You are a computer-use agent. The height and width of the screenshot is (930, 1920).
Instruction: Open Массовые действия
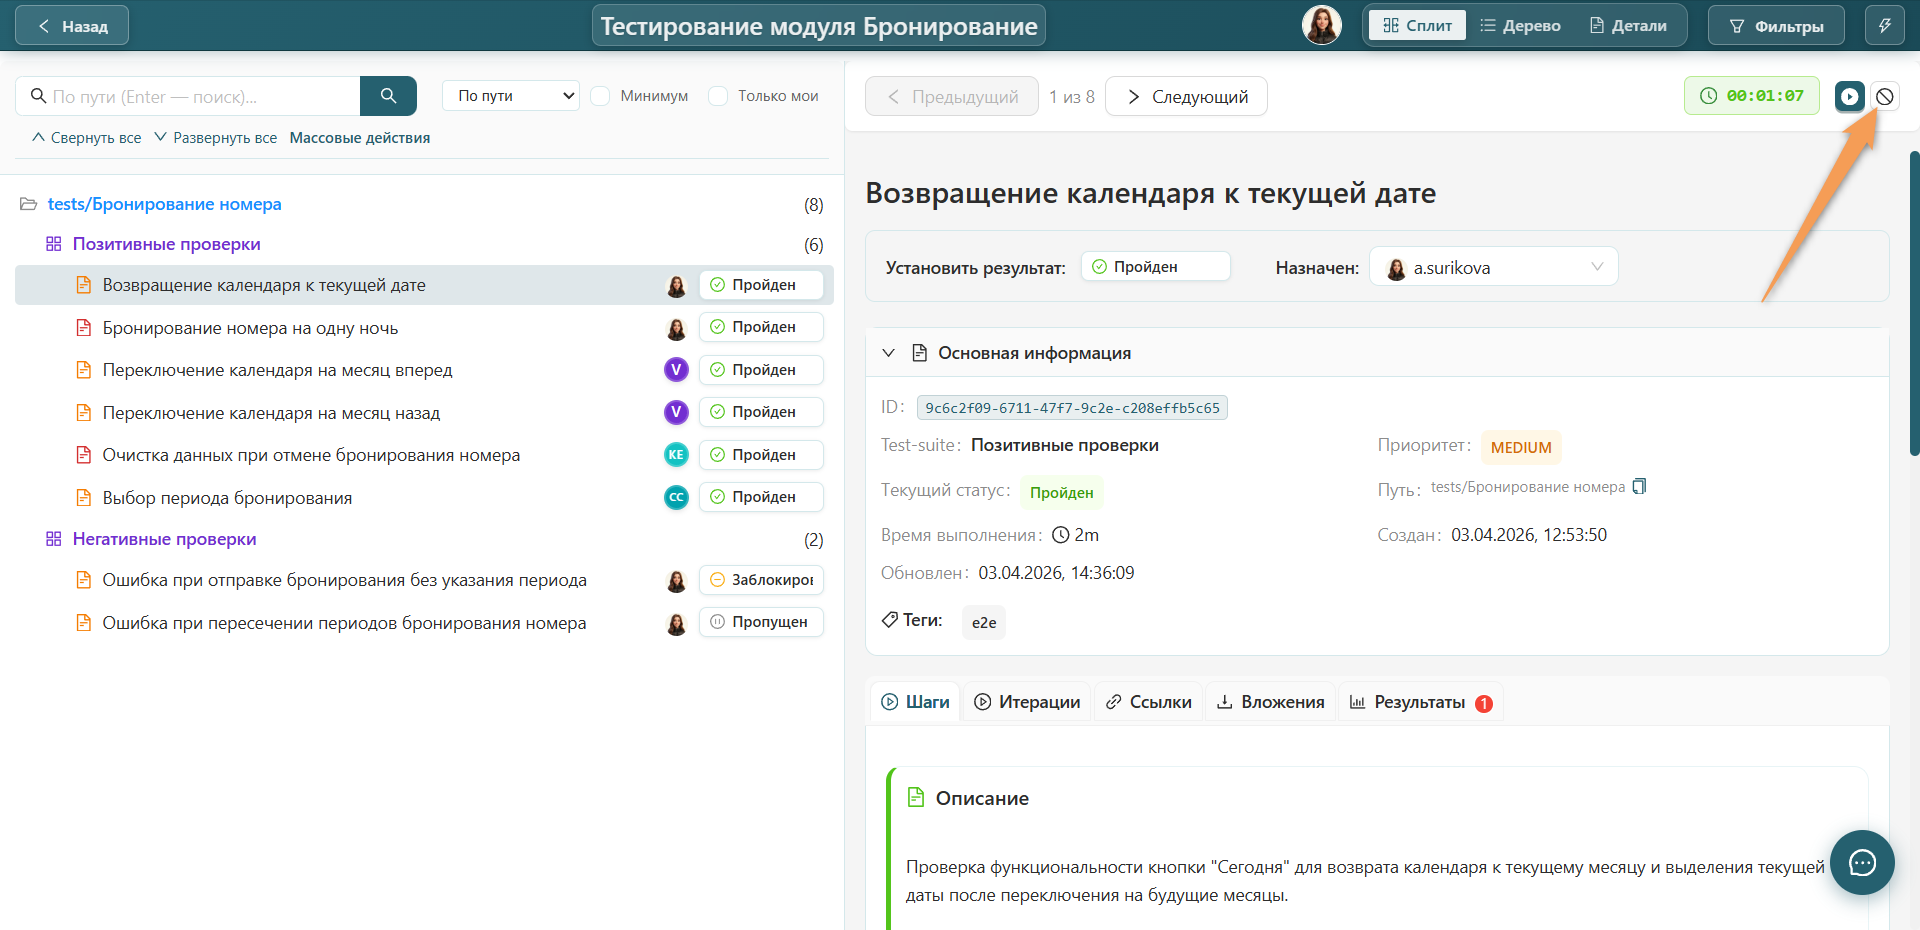point(360,138)
